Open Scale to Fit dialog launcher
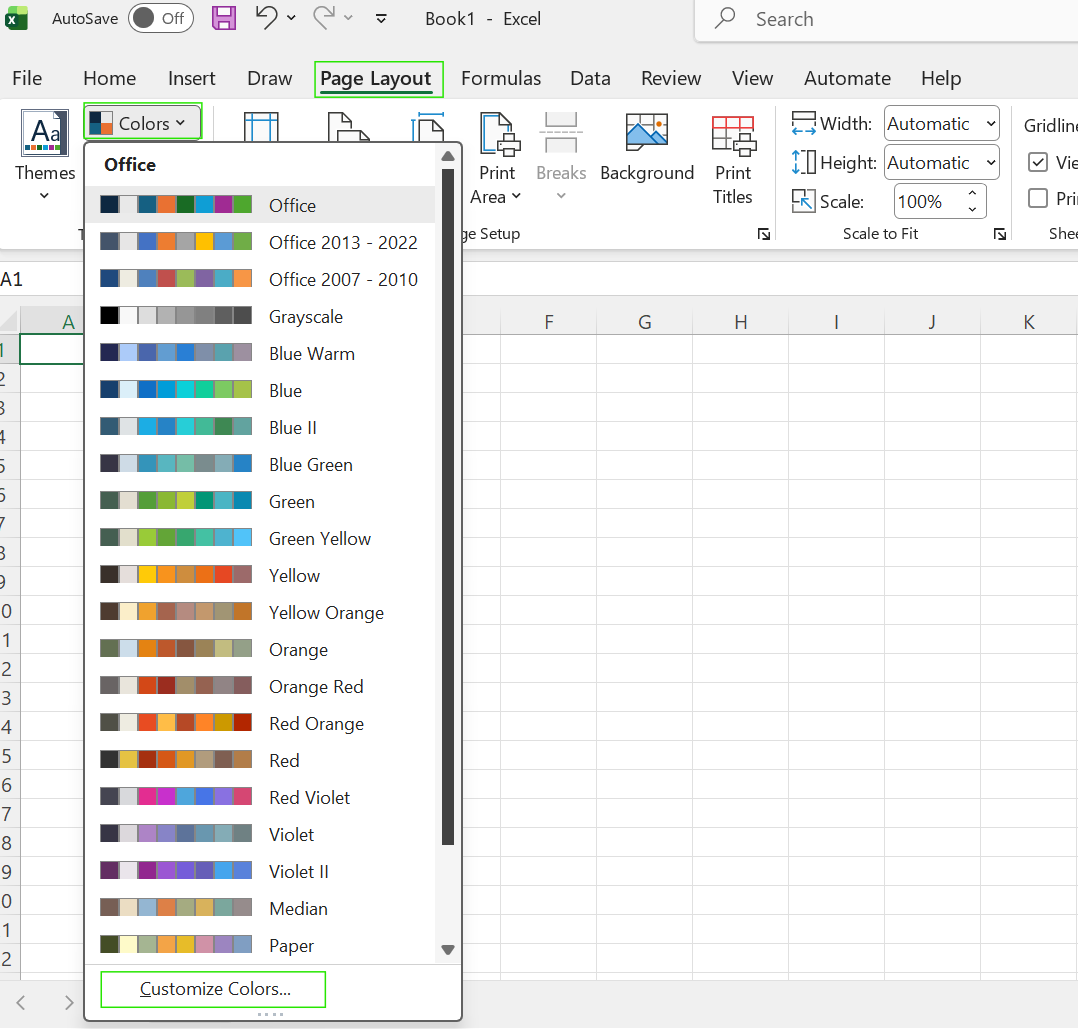 [1000, 234]
